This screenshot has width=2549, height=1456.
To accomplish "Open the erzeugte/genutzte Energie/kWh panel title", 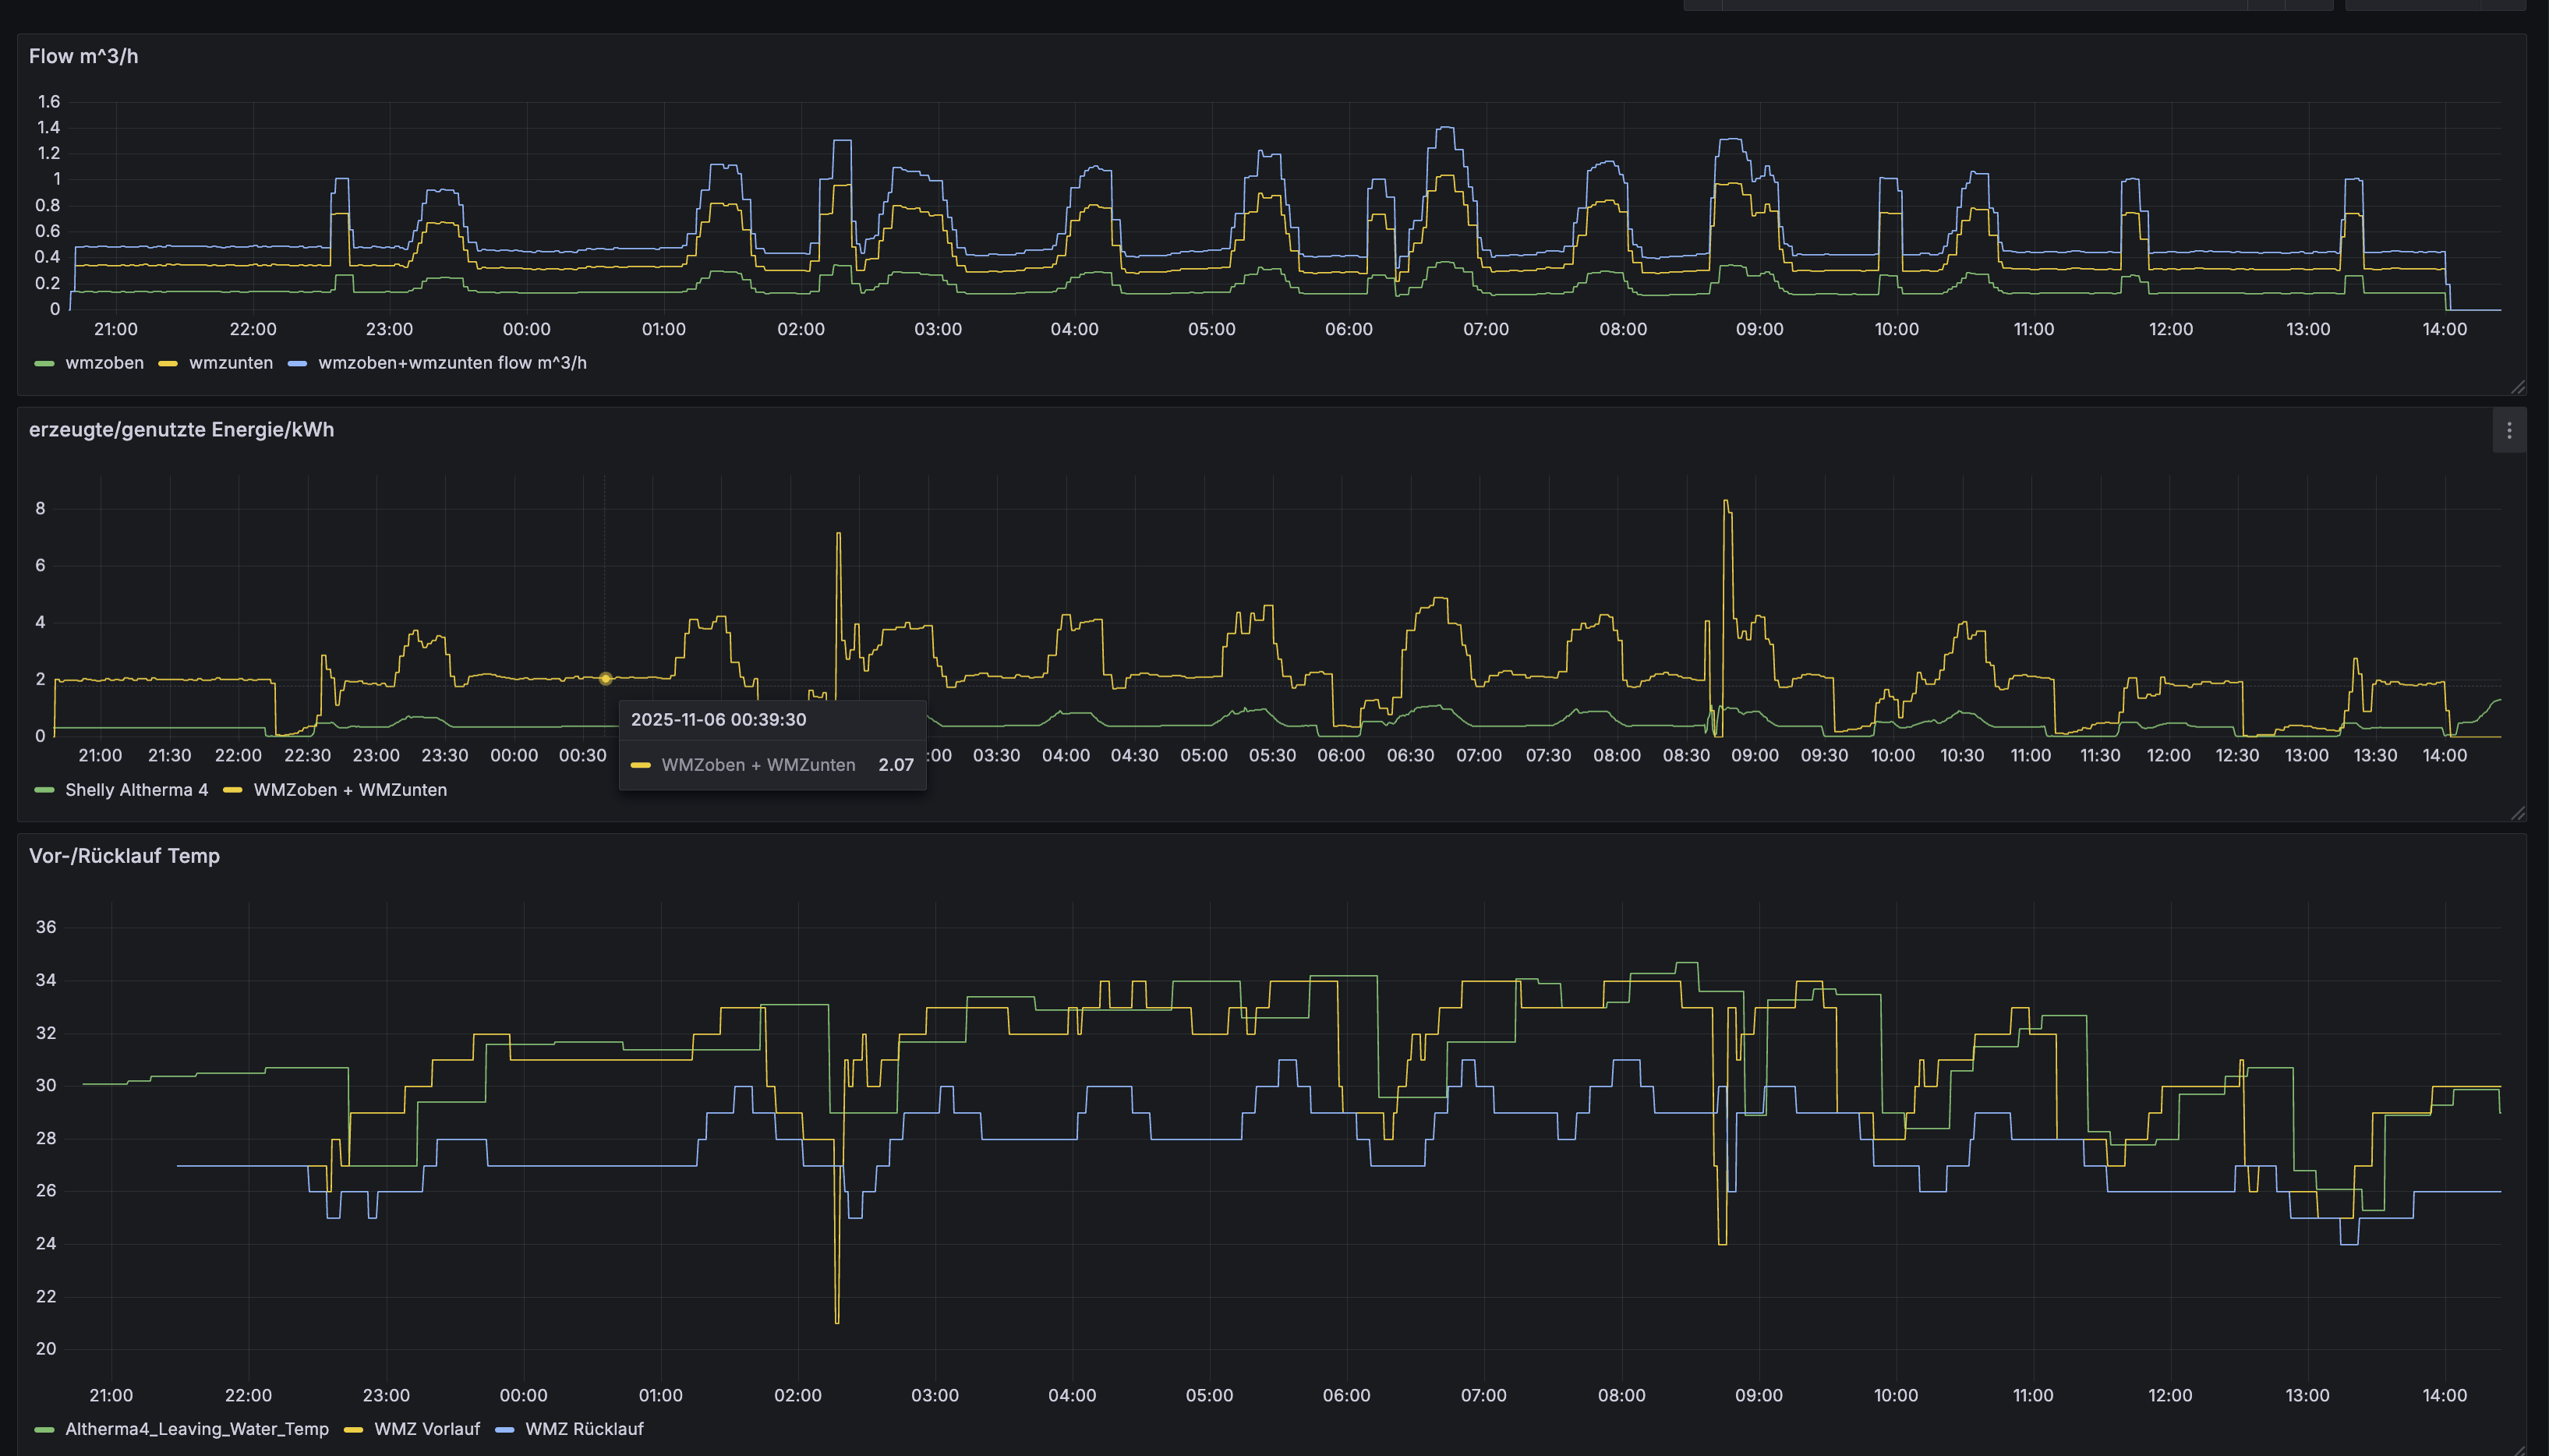I will (x=181, y=430).
